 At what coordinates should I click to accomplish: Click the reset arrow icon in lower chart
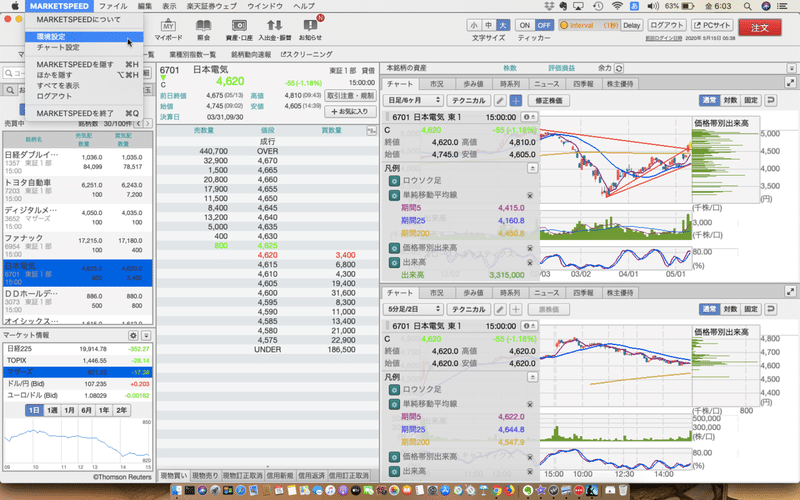click(x=770, y=309)
